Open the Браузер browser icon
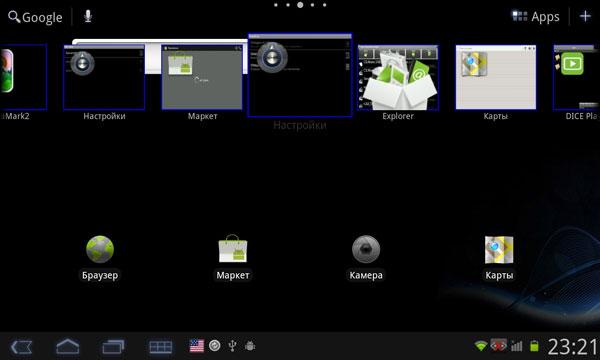The height and width of the screenshot is (360, 600). click(100, 258)
